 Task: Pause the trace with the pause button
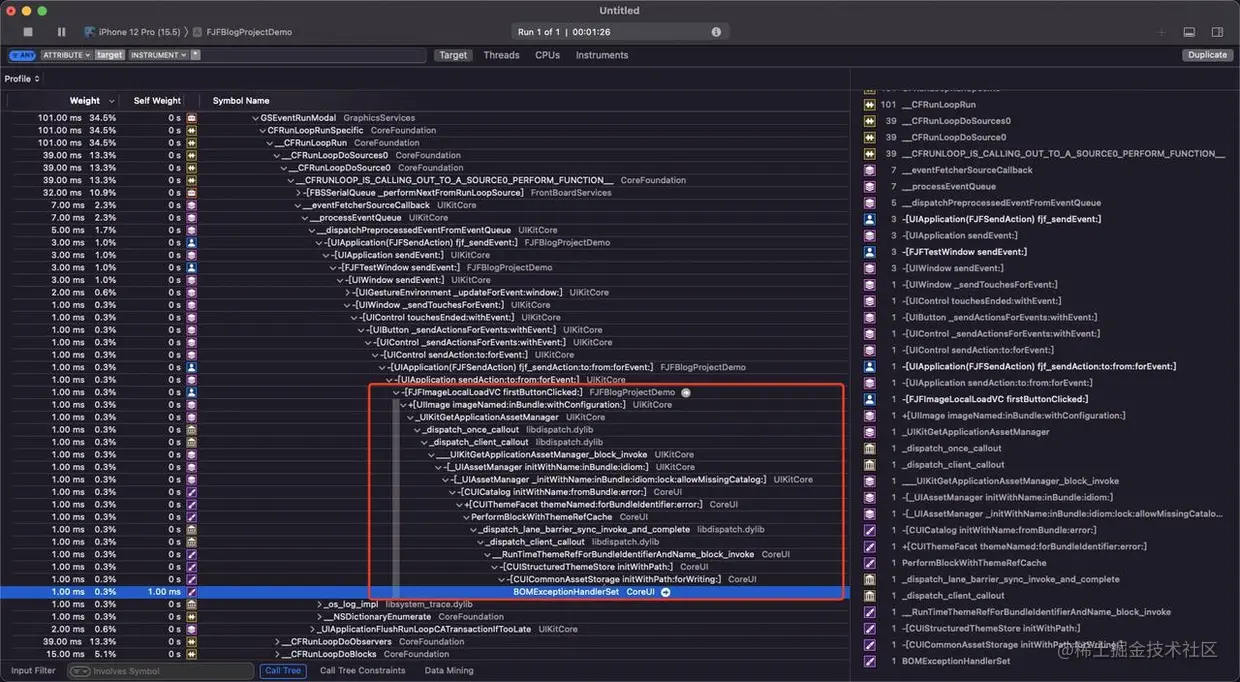[x=62, y=32]
